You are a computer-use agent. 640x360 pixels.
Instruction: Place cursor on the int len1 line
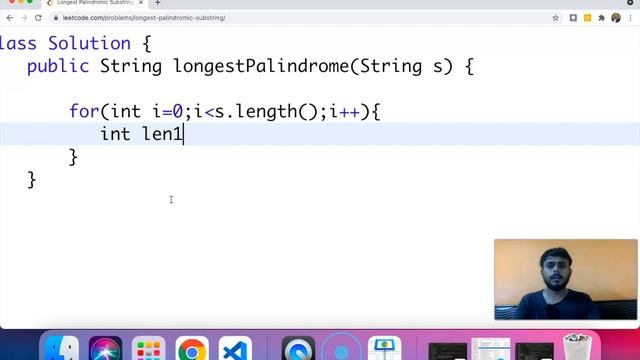320,134
